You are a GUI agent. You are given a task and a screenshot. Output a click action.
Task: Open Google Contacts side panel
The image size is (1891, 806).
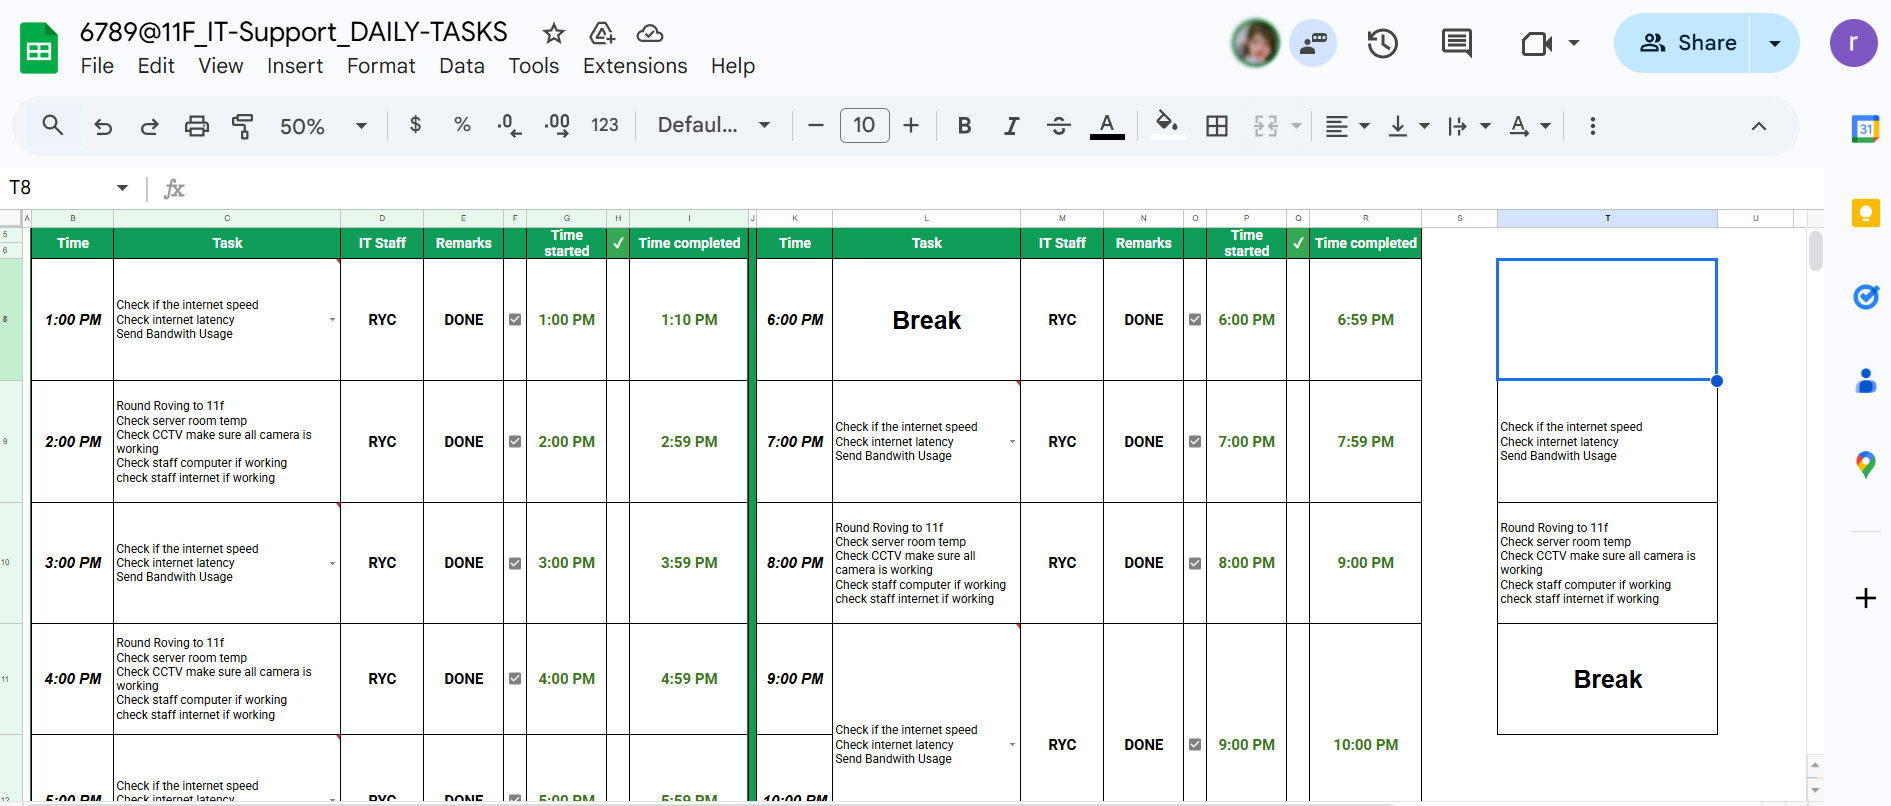click(x=1865, y=381)
